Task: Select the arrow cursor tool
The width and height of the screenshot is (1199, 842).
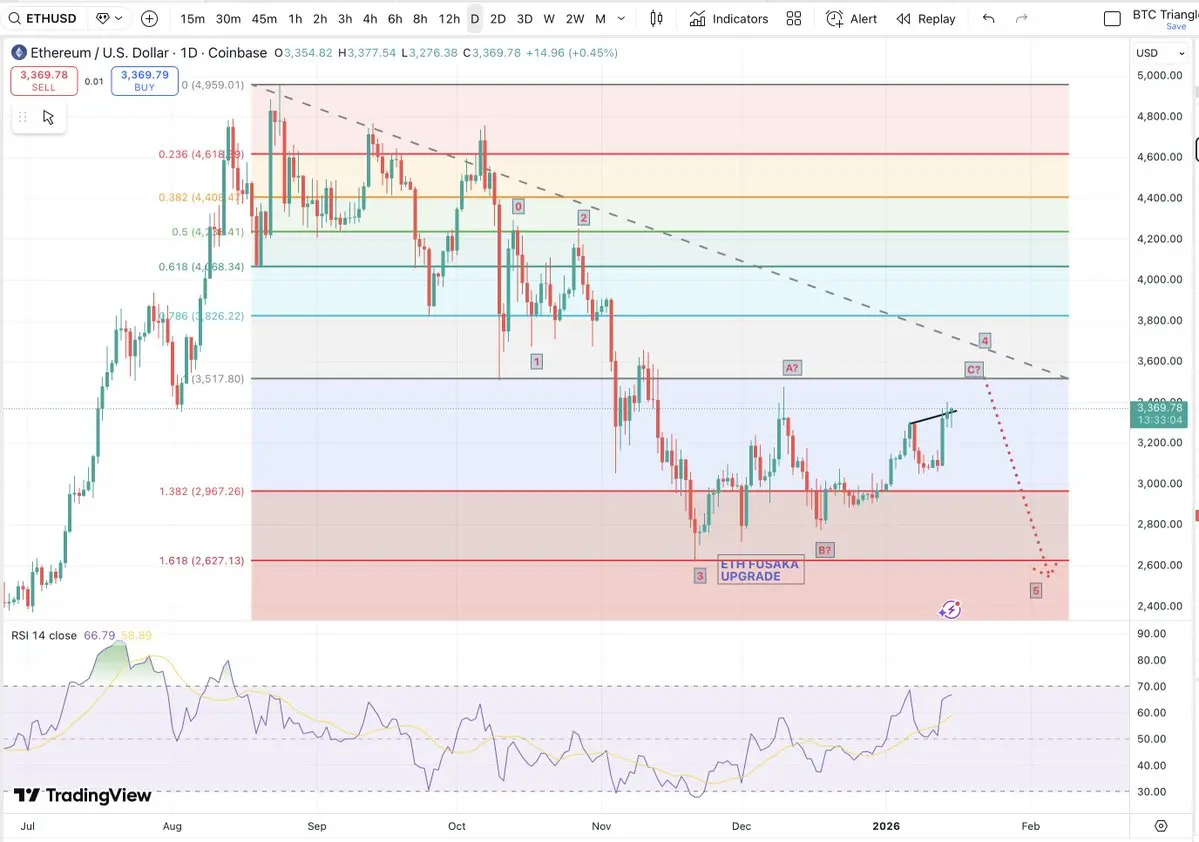Action: pyautogui.click(x=48, y=117)
